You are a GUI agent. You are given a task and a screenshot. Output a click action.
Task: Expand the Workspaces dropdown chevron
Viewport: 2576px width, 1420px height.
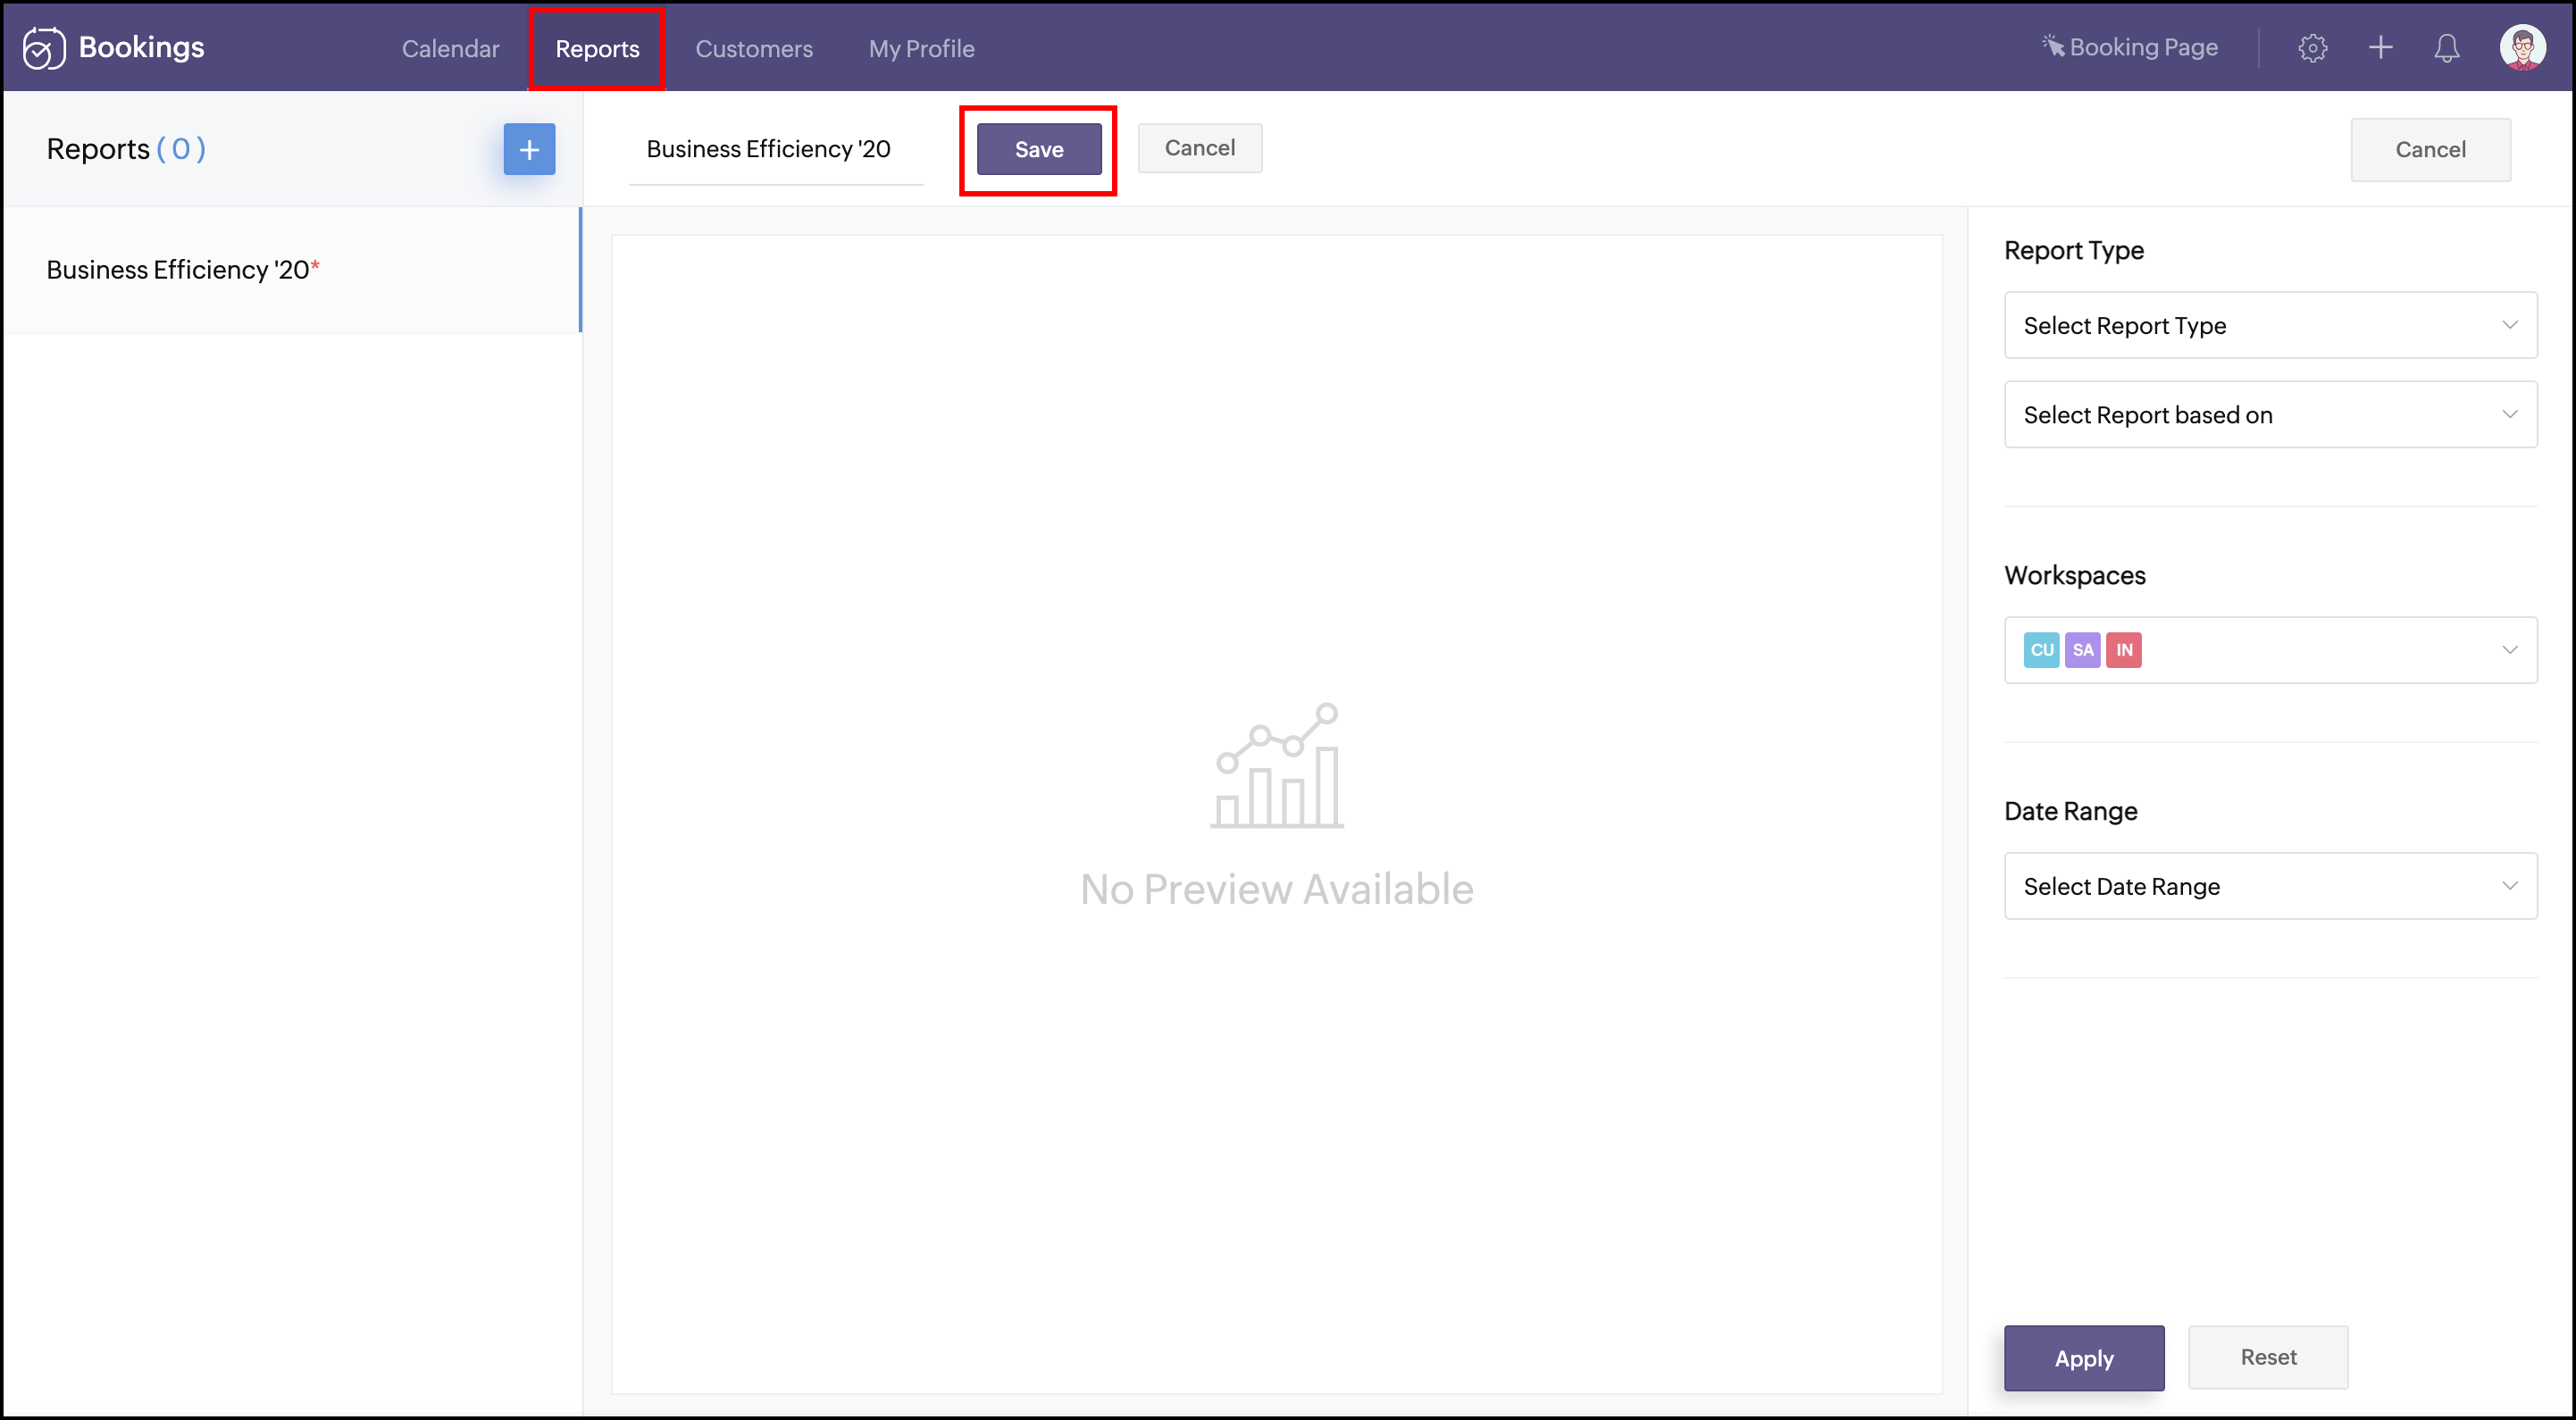[2509, 650]
